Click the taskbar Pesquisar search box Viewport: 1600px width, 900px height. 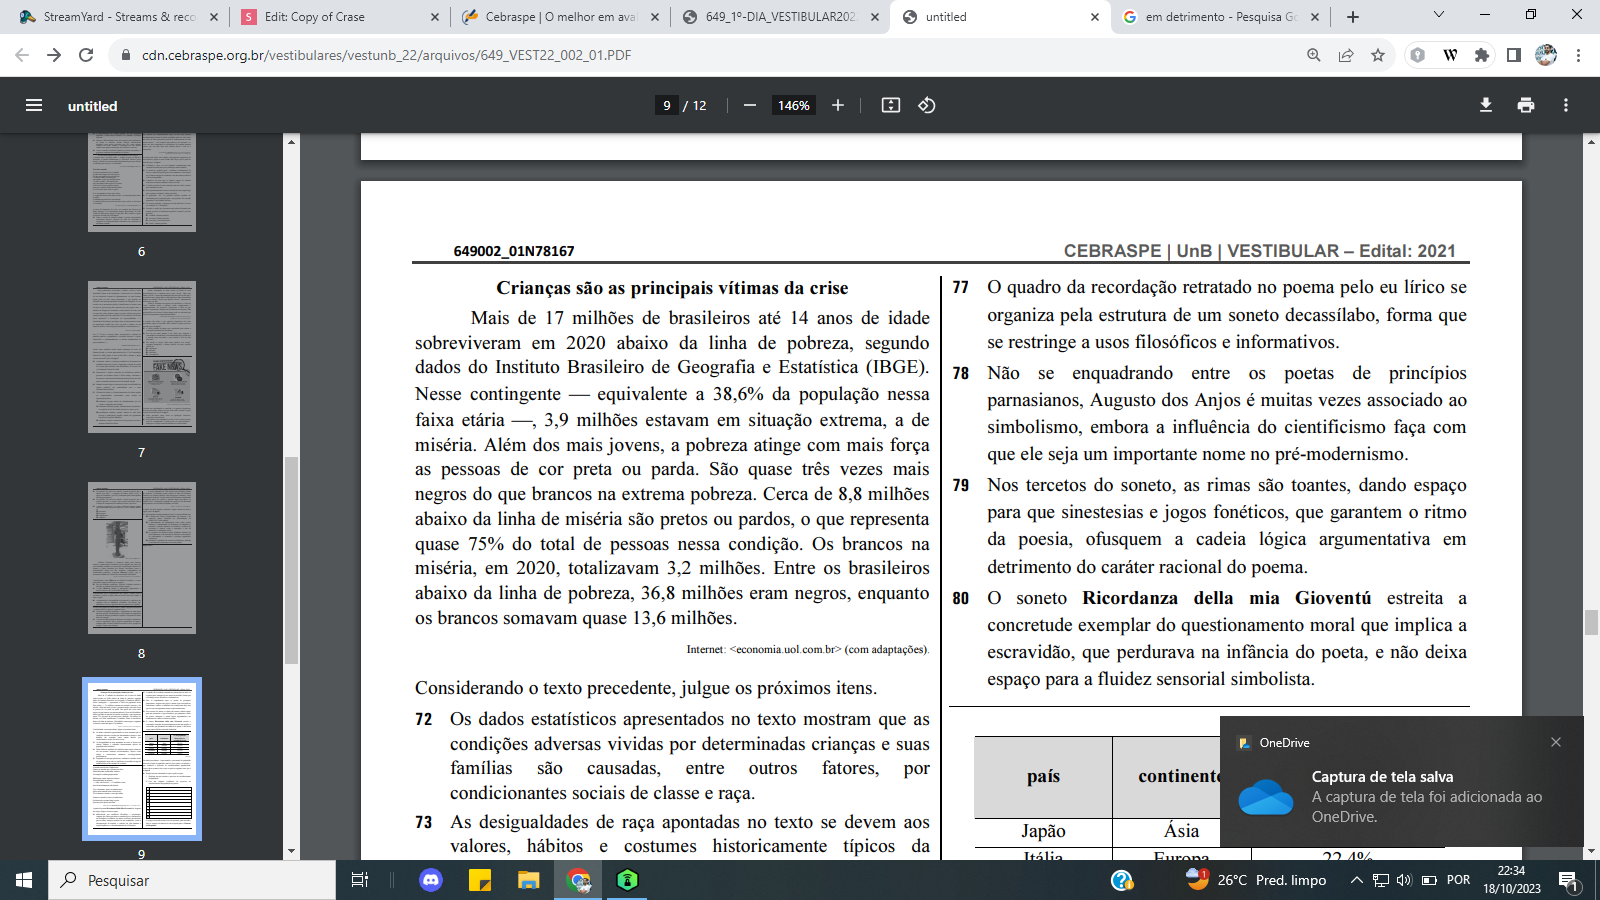point(192,880)
